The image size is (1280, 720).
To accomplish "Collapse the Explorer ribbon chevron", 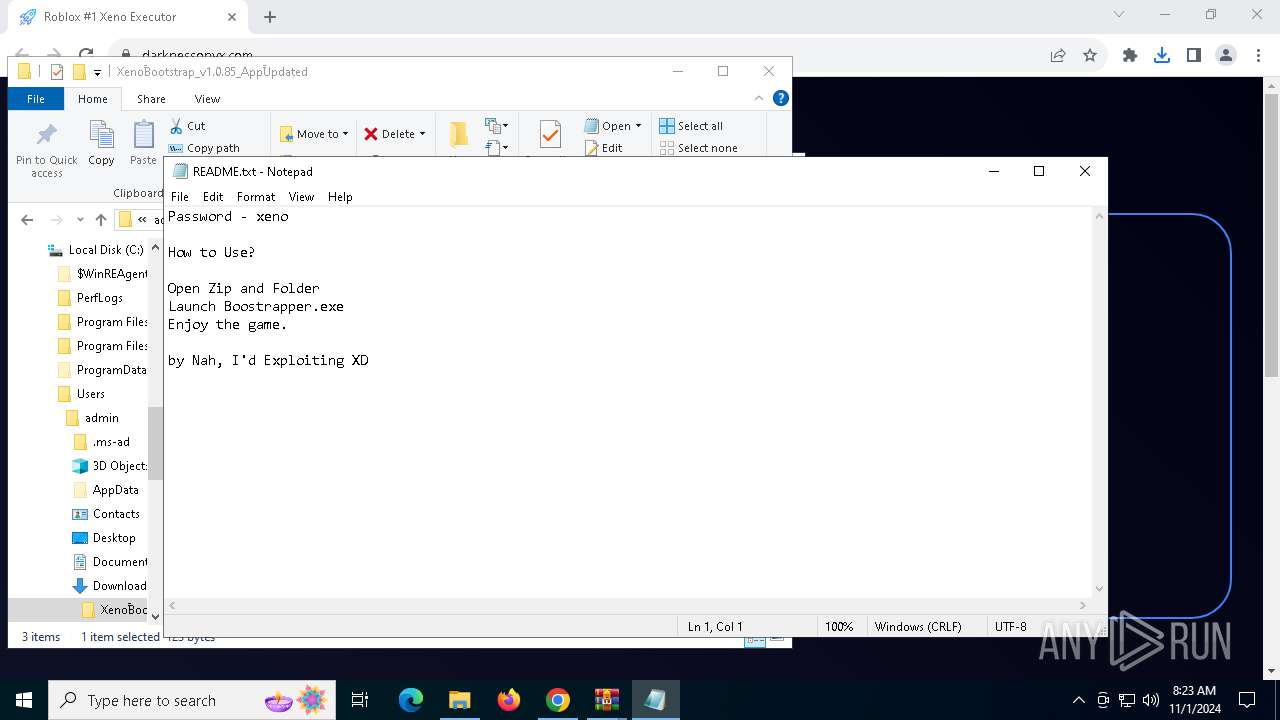I will coord(759,98).
